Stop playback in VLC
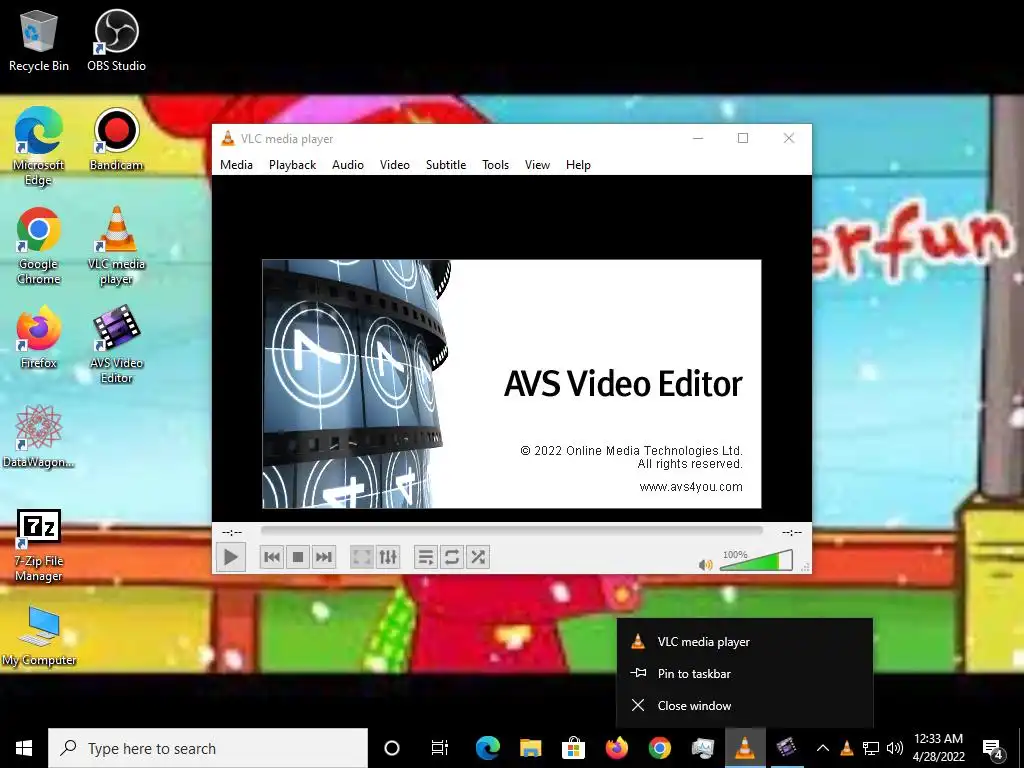The height and width of the screenshot is (768, 1024). tap(298, 557)
